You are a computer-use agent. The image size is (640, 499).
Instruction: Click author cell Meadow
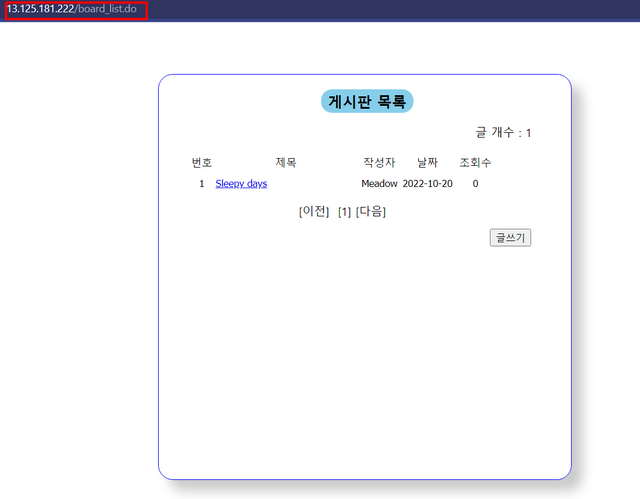[x=379, y=184]
